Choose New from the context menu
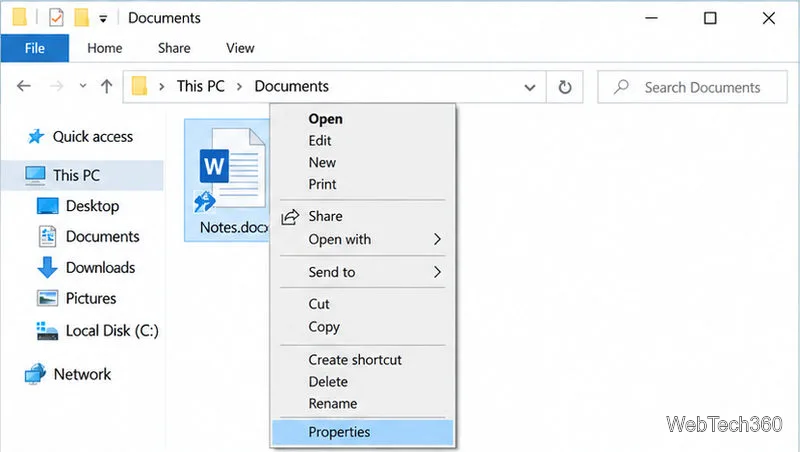Image resolution: width=800 pixels, height=452 pixels. (322, 163)
